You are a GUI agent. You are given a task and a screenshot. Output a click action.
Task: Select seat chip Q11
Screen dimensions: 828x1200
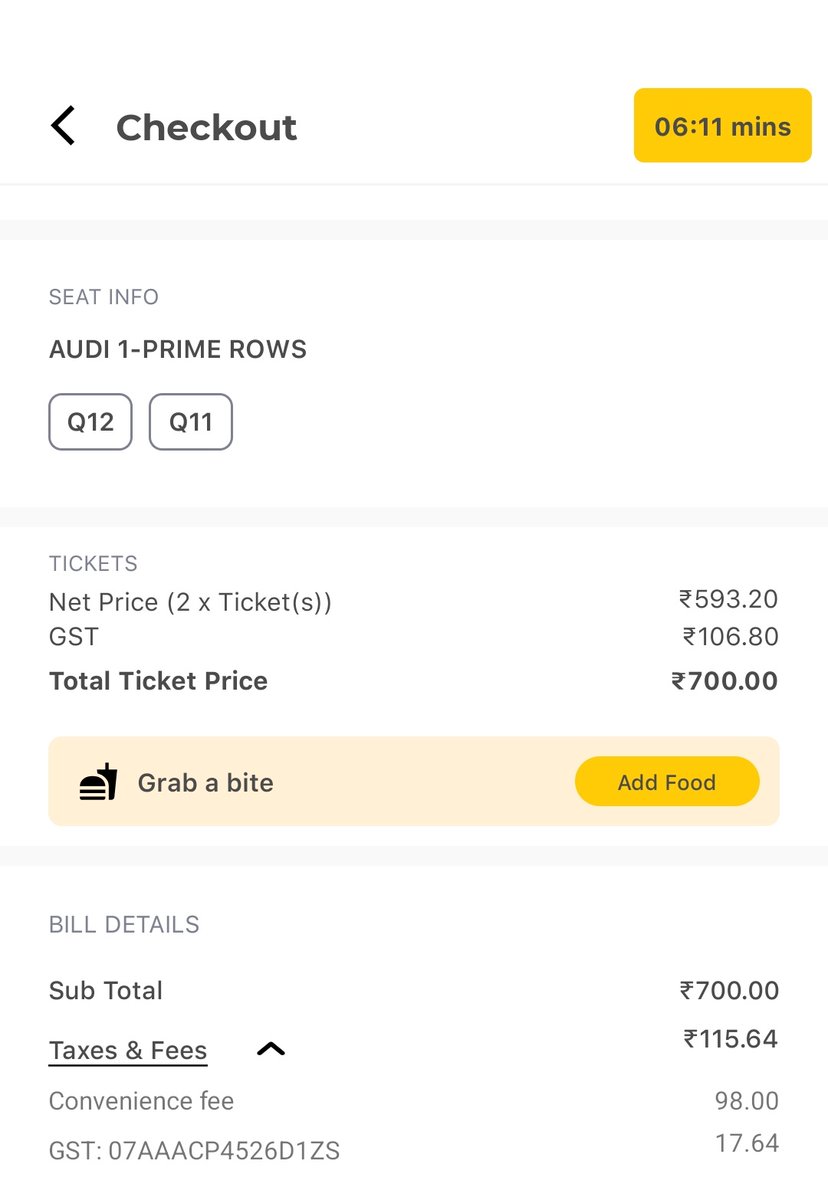[191, 422]
